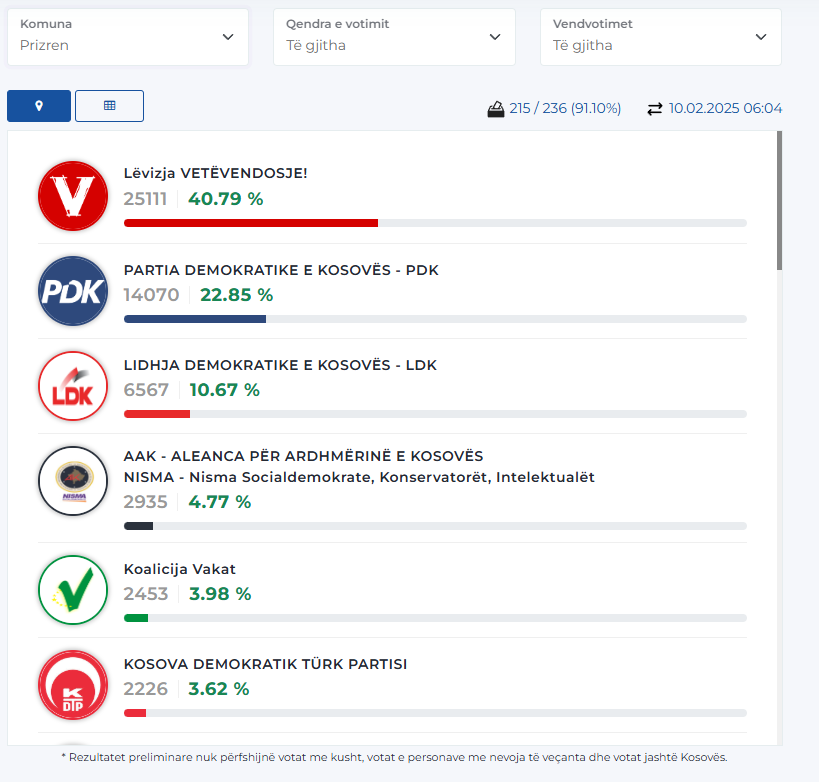Click the vote count 6567
The image size is (819, 782).
(x=146, y=390)
